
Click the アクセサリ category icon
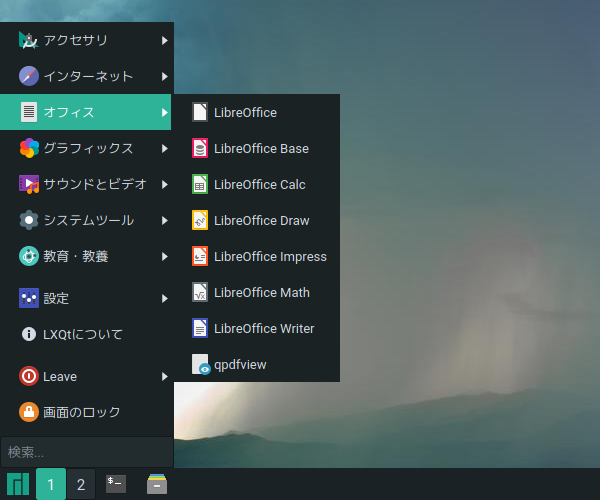tap(29, 40)
